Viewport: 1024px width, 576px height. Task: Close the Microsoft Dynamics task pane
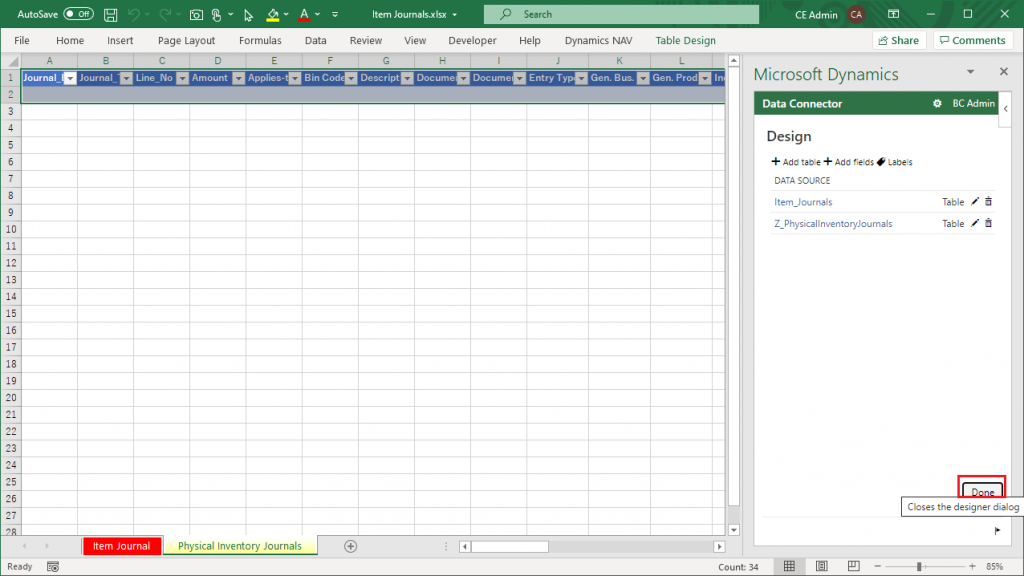[1004, 71]
